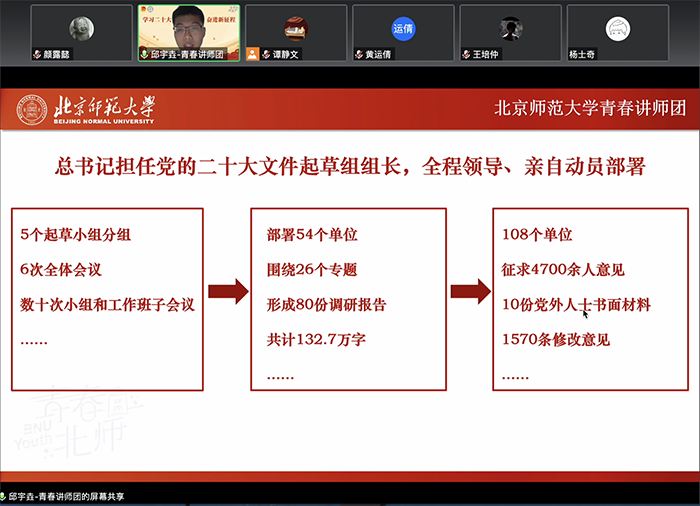Click Beijing Normal University round seal logo
Image resolution: width=700 pixels, height=506 pixels.
pyautogui.click(x=30, y=110)
